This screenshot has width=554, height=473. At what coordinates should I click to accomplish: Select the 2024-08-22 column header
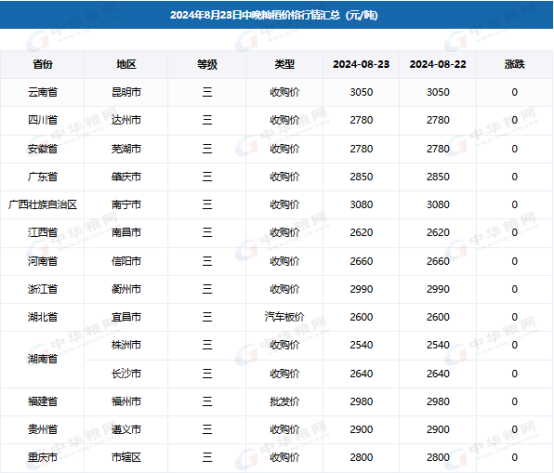pos(438,64)
